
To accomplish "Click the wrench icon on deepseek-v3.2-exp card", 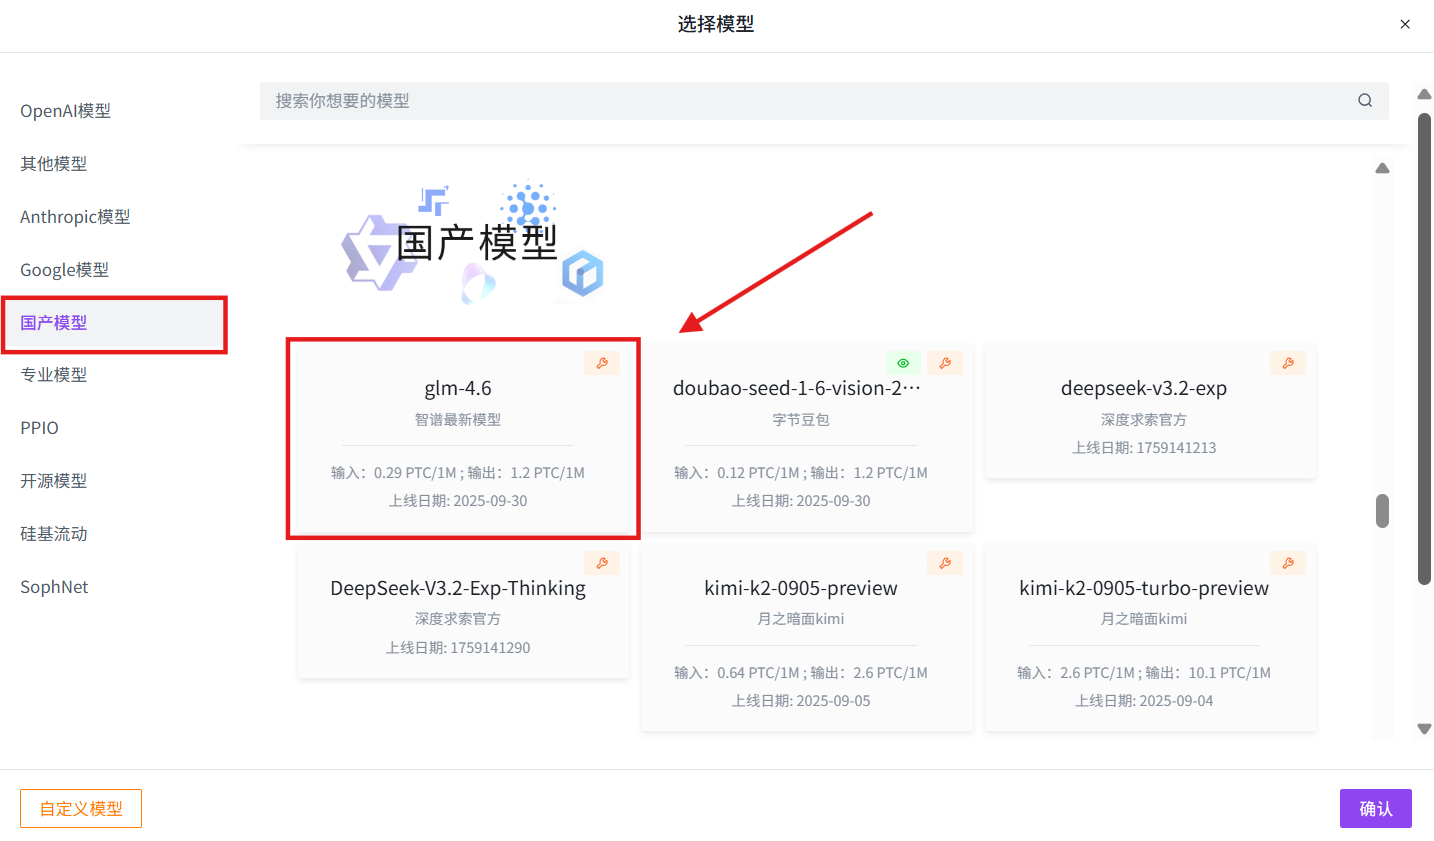I will (x=1288, y=363).
